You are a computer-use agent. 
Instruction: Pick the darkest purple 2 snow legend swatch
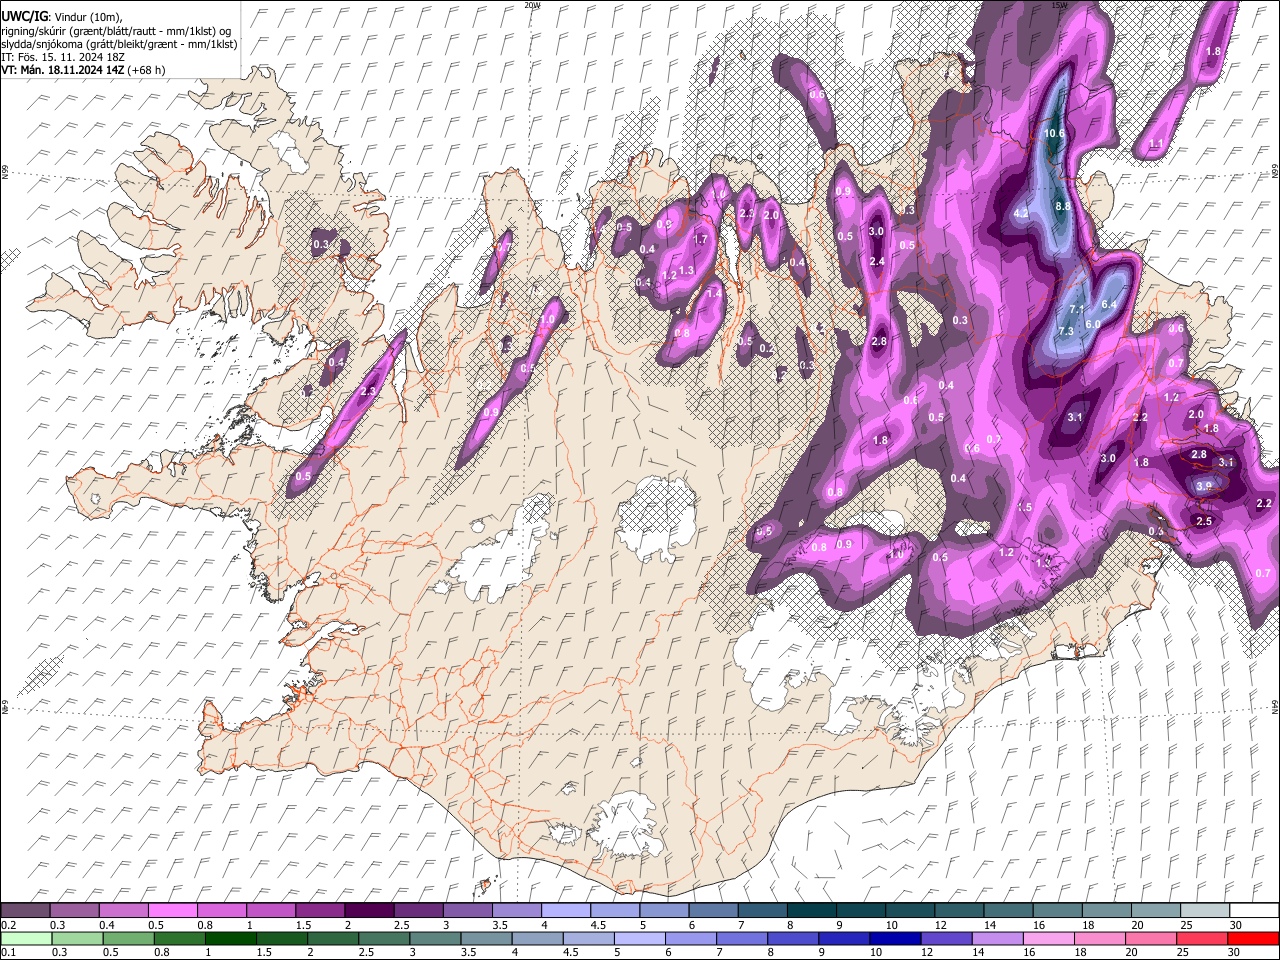tap(368, 911)
